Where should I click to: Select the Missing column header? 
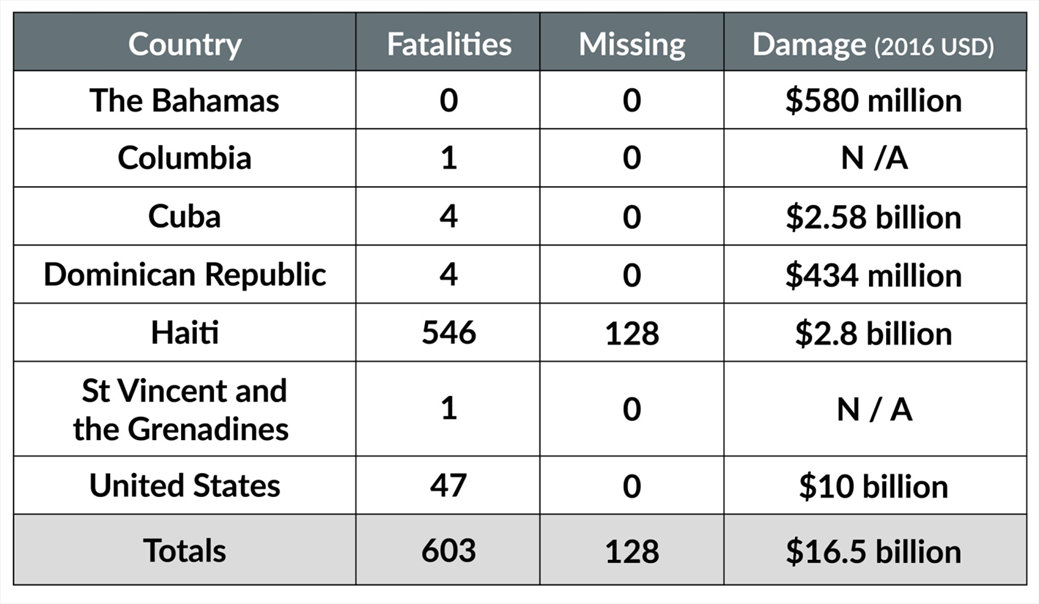pos(632,44)
